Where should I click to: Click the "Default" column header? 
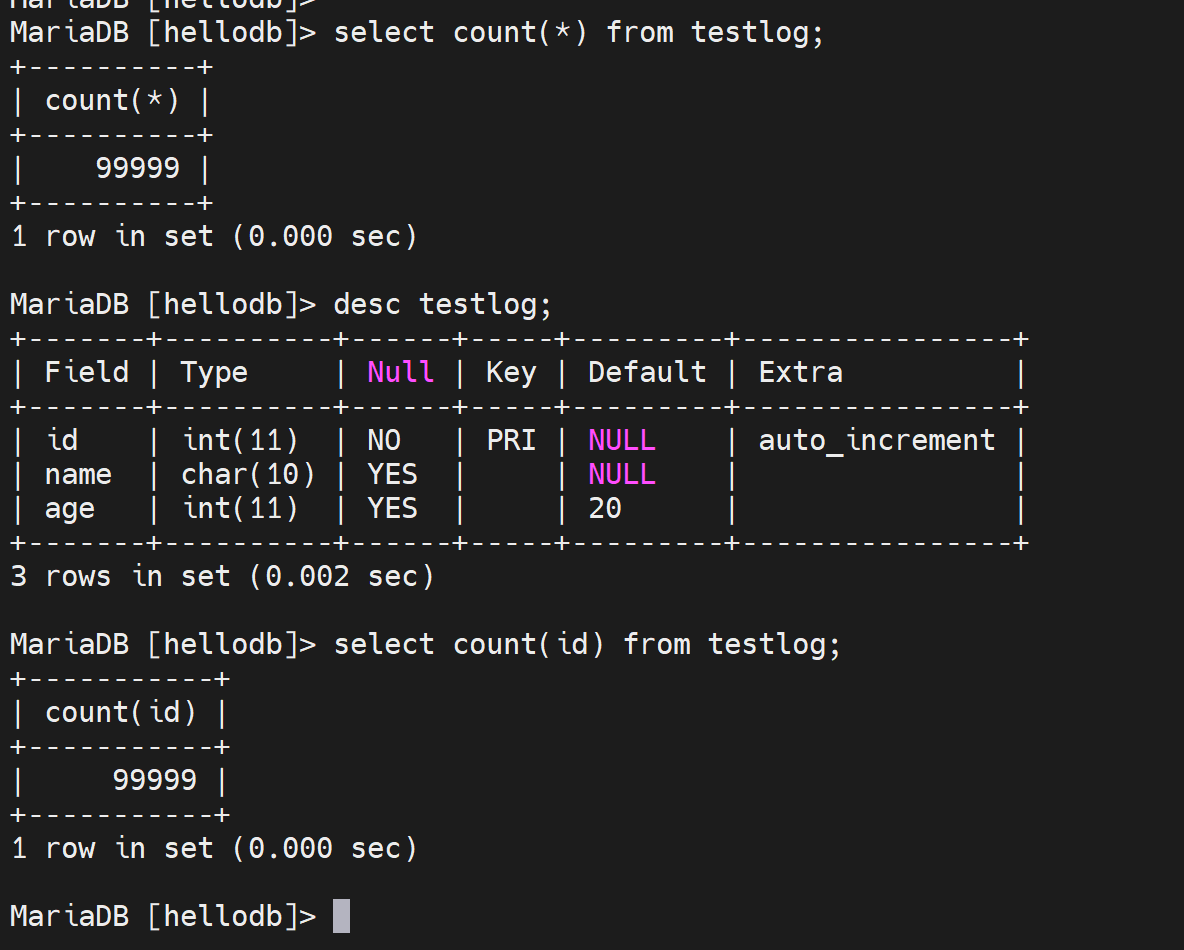point(646,373)
